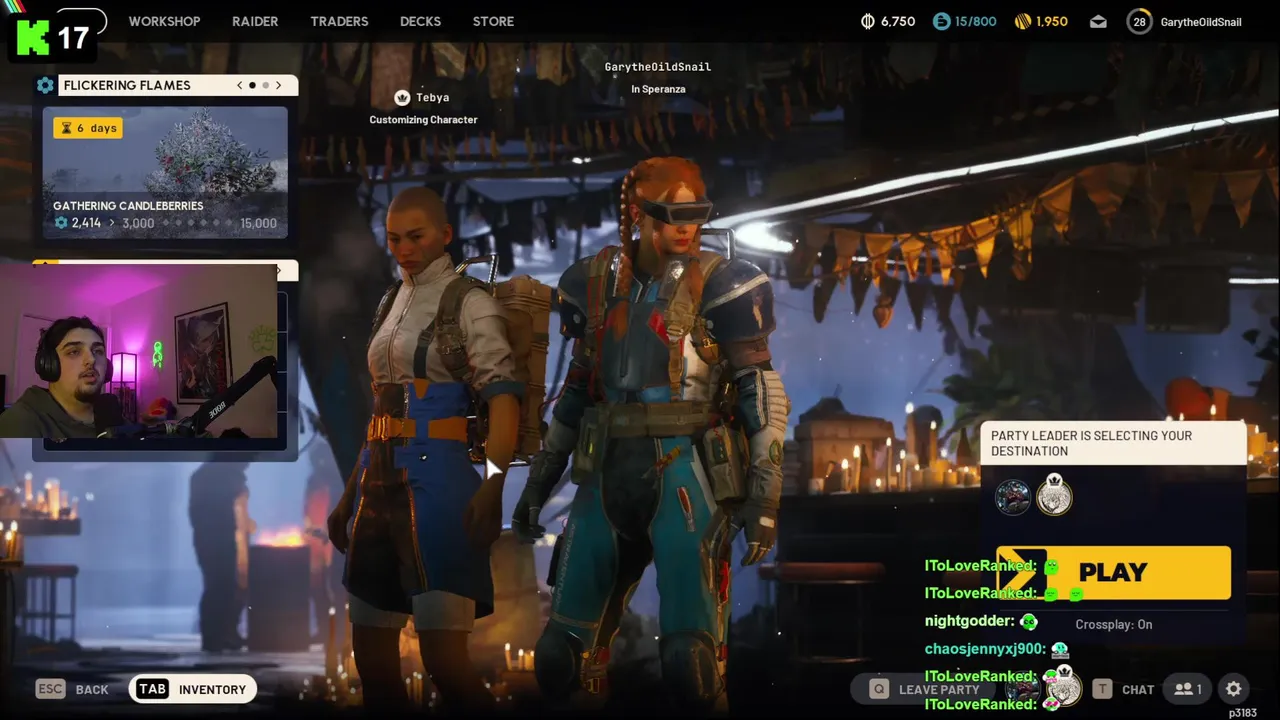The width and height of the screenshot is (1280, 720).
Task: Click the crown icon beside Tebya
Action: coord(402,97)
